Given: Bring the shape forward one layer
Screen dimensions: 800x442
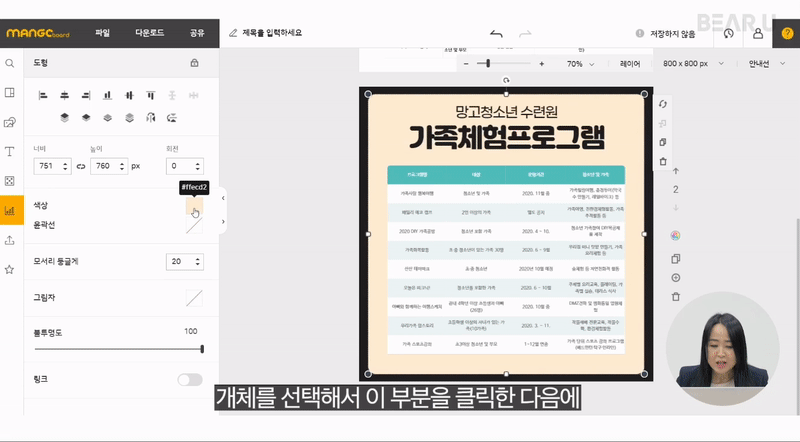Looking at the screenshot, I should coord(86,117).
